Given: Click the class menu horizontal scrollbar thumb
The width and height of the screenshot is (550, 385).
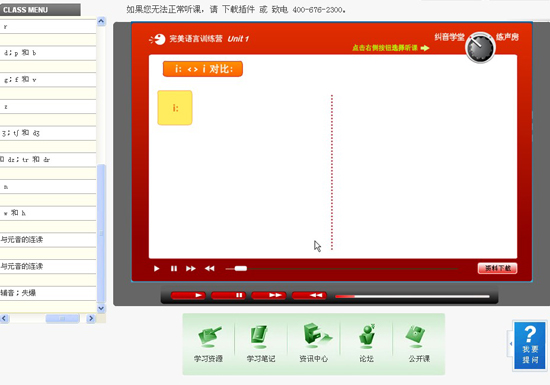Looking at the screenshot, I should pyautogui.click(x=62, y=318).
